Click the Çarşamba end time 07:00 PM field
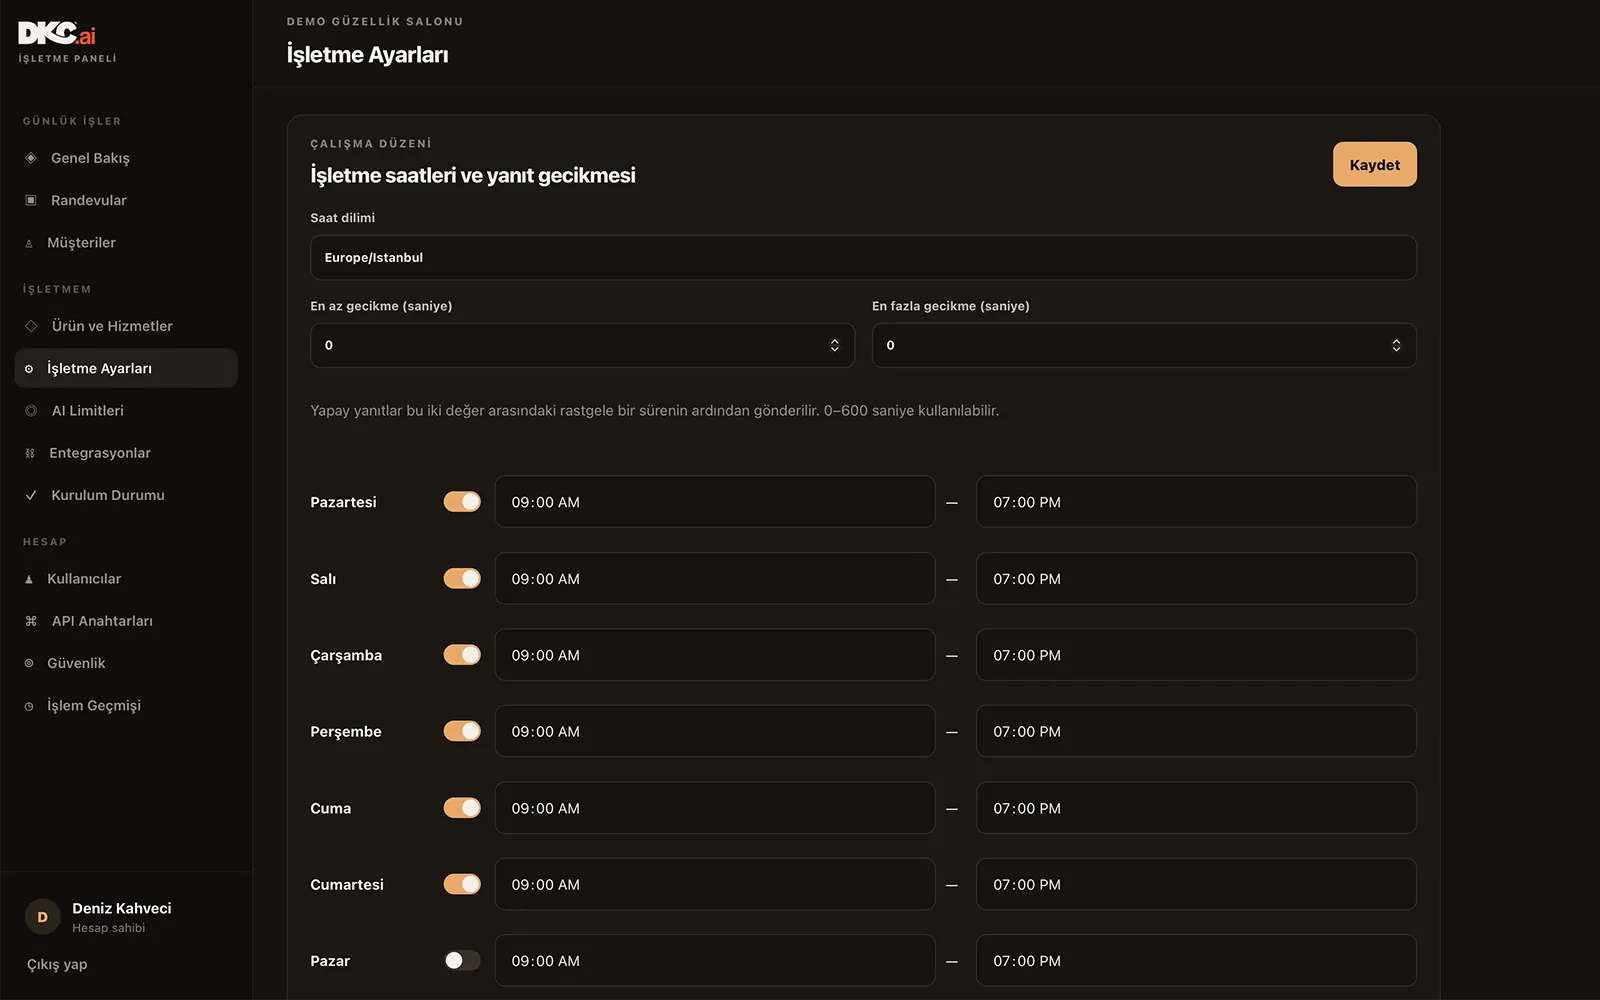This screenshot has height=1000, width=1600. coord(1196,655)
